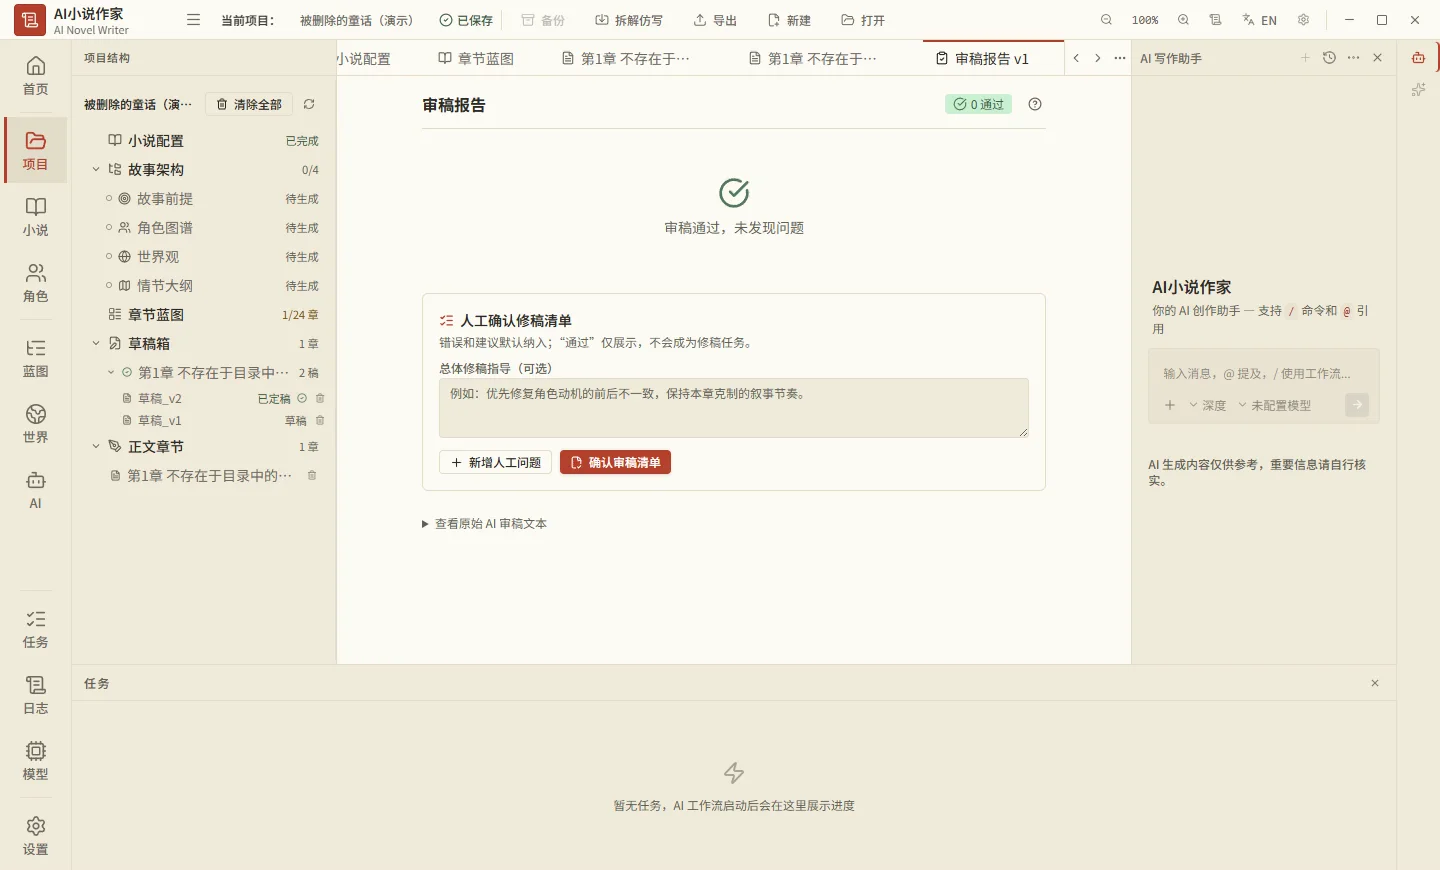
Task: Open the 模型 model sidebar icon
Action: (x=36, y=761)
